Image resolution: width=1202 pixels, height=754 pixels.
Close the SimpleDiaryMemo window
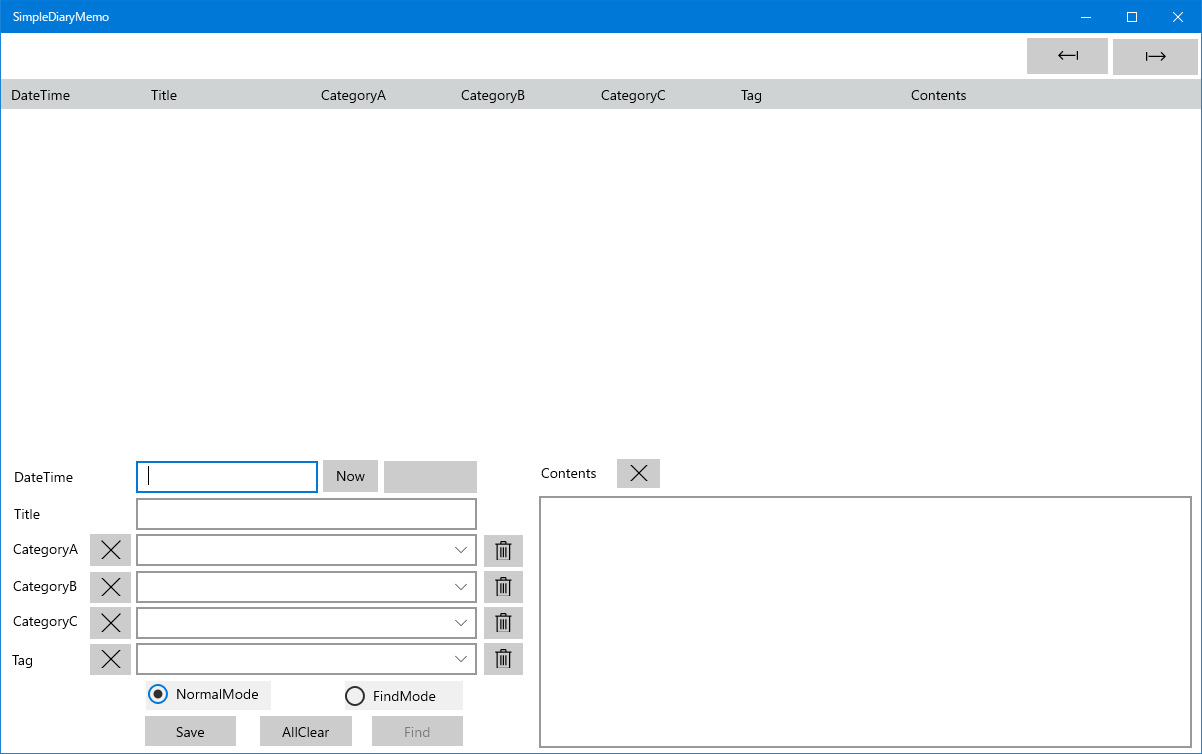coord(1178,17)
